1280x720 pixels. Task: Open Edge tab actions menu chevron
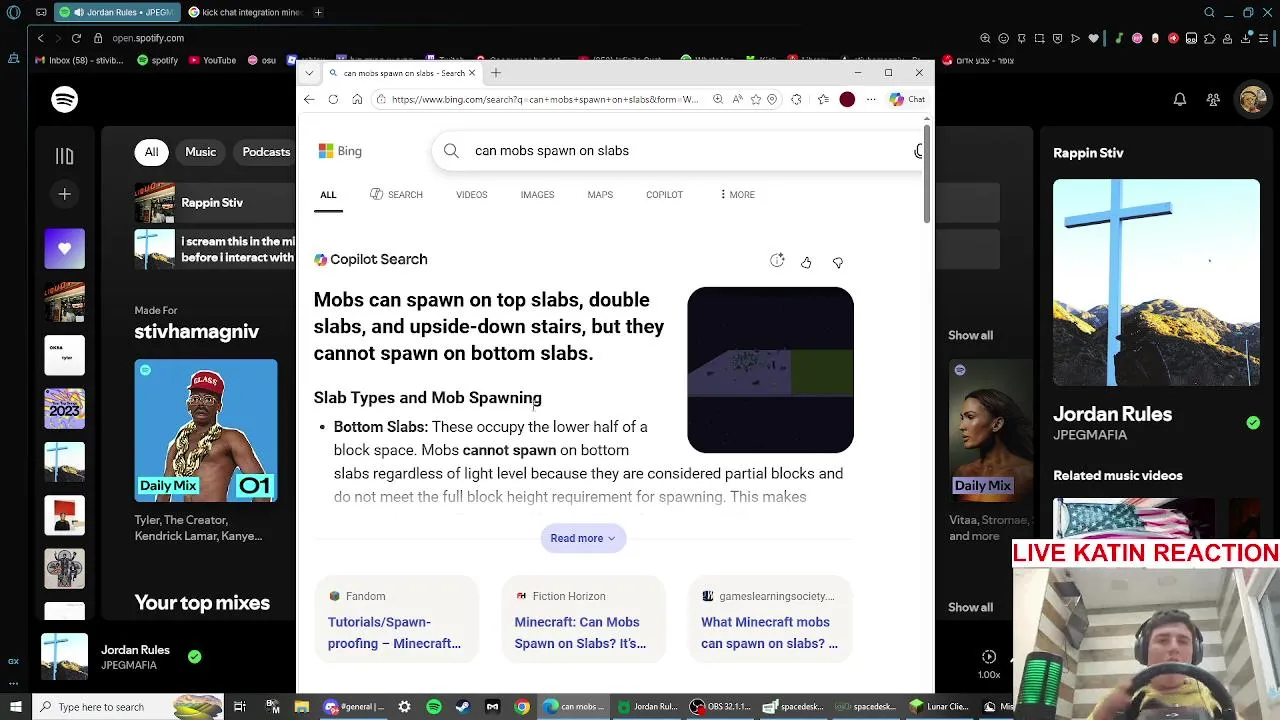[308, 72]
